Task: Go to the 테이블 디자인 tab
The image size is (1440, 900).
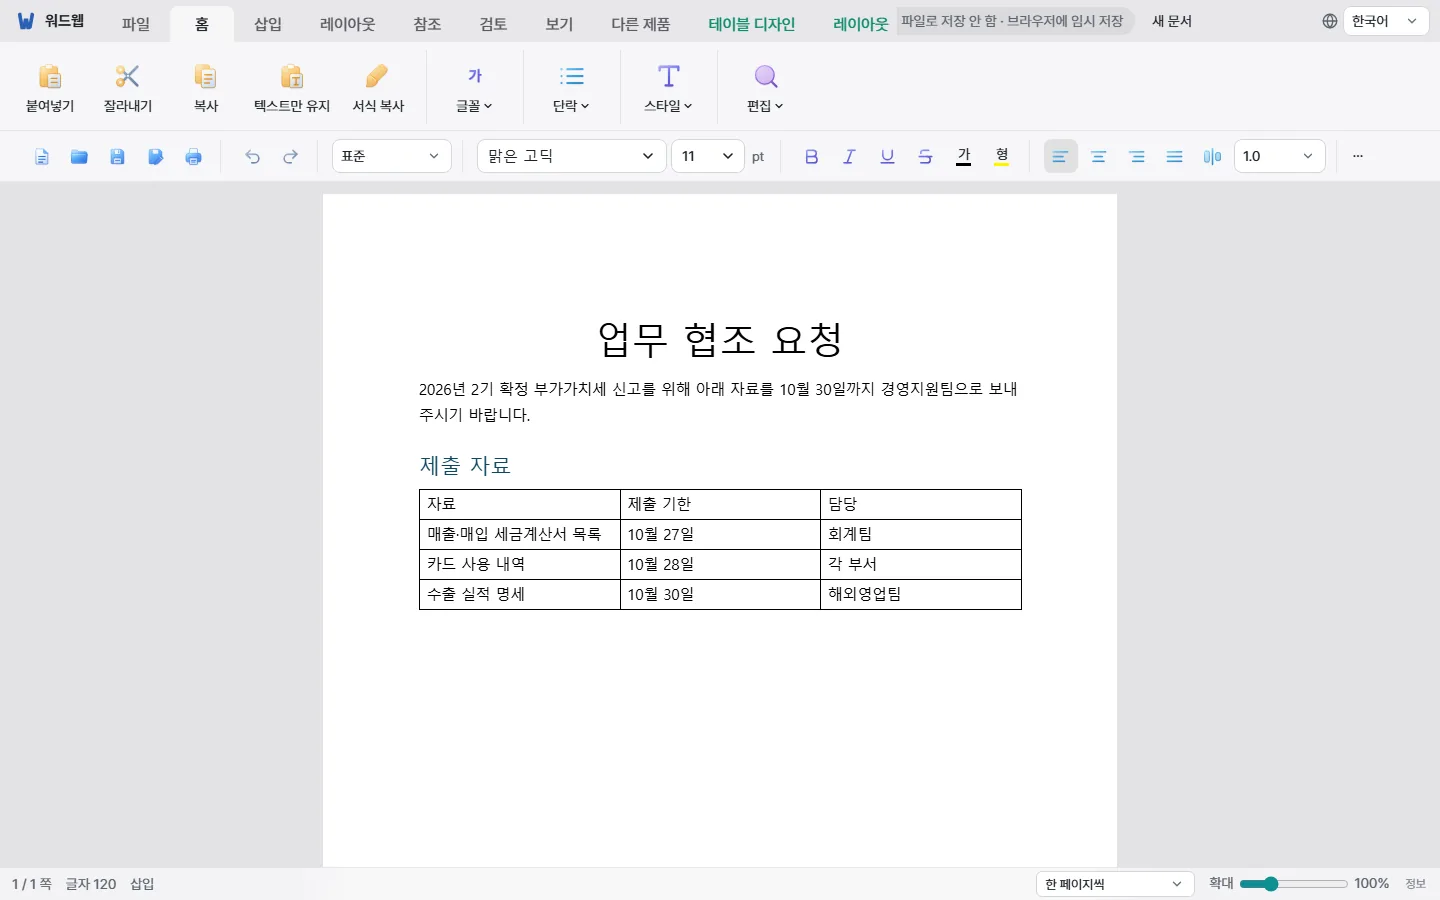Action: point(752,24)
